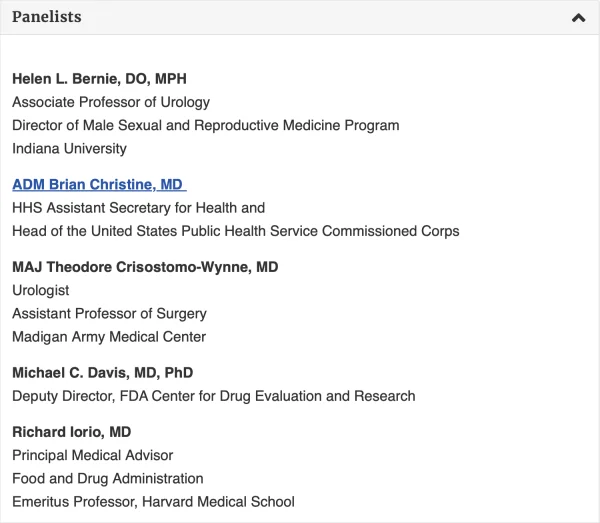
Task: Collapse the Panelists section chevron
Action: pyautogui.click(x=578, y=18)
